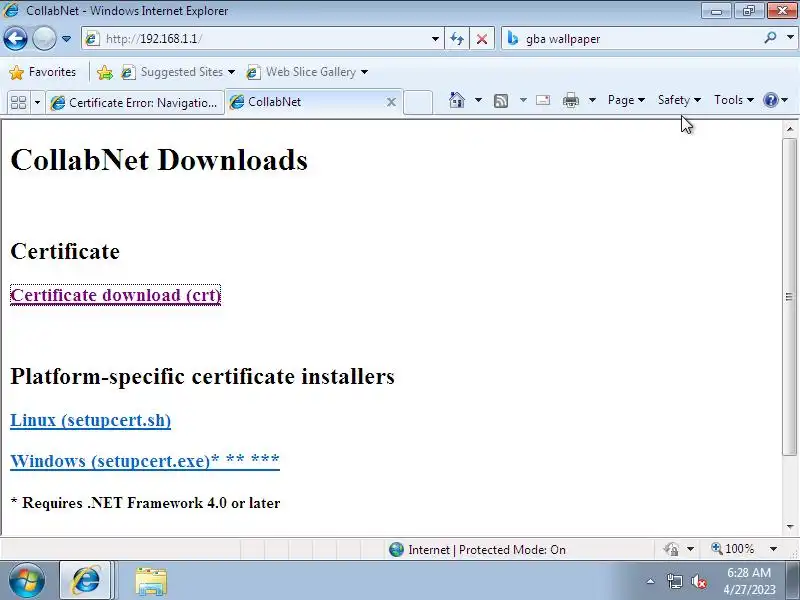Click the privacy lock icon in status bar
This screenshot has width=800, height=600.
(x=671, y=549)
